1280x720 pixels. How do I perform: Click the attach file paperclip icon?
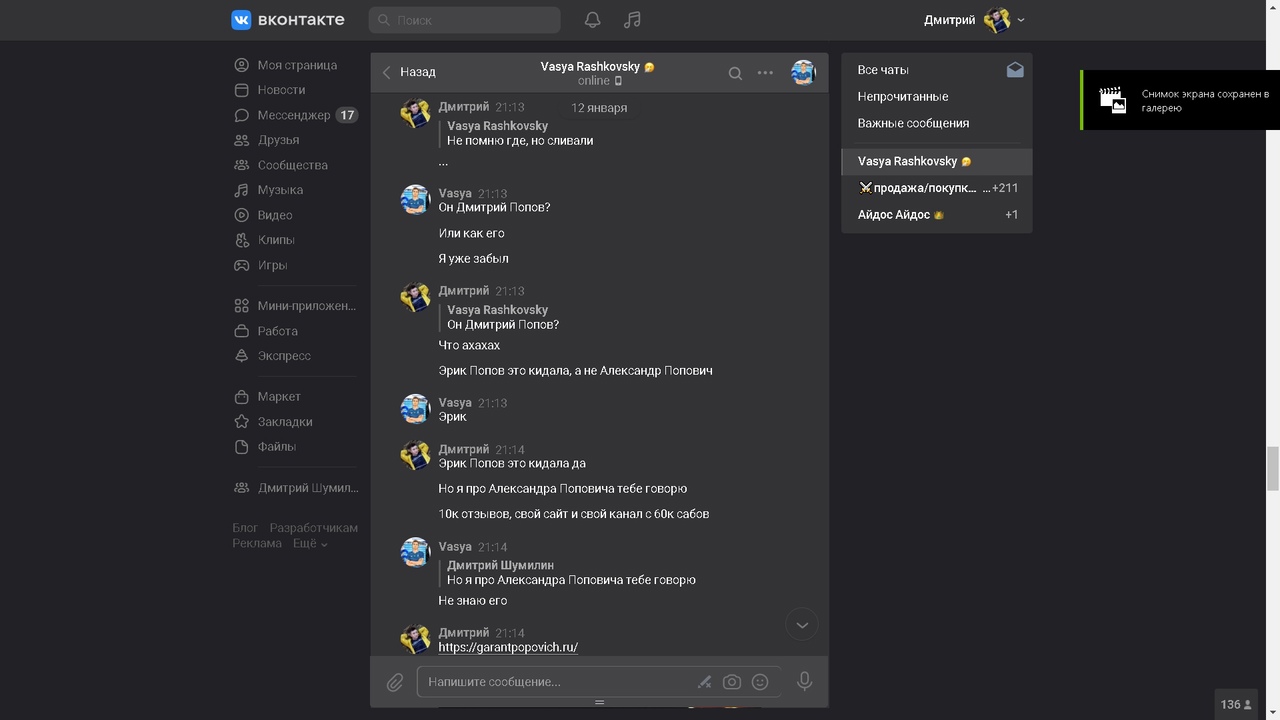(x=395, y=682)
